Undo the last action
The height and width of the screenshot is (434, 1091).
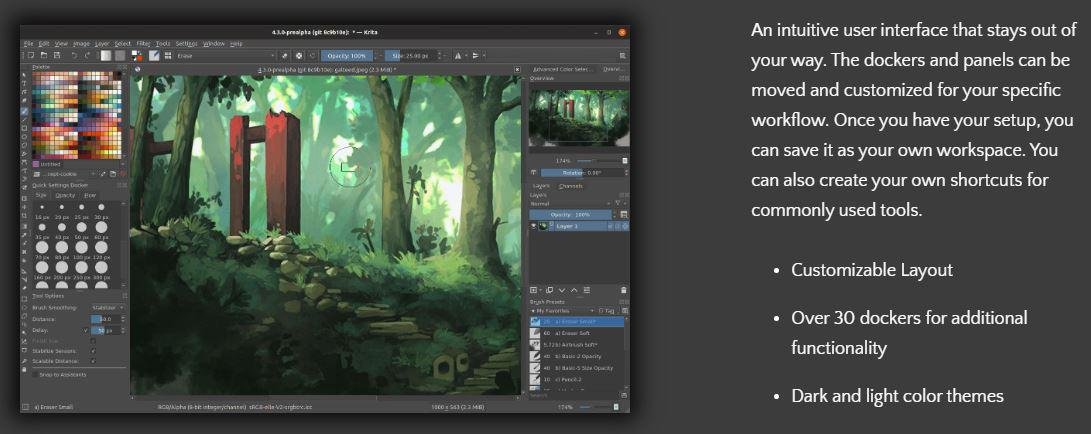74,55
